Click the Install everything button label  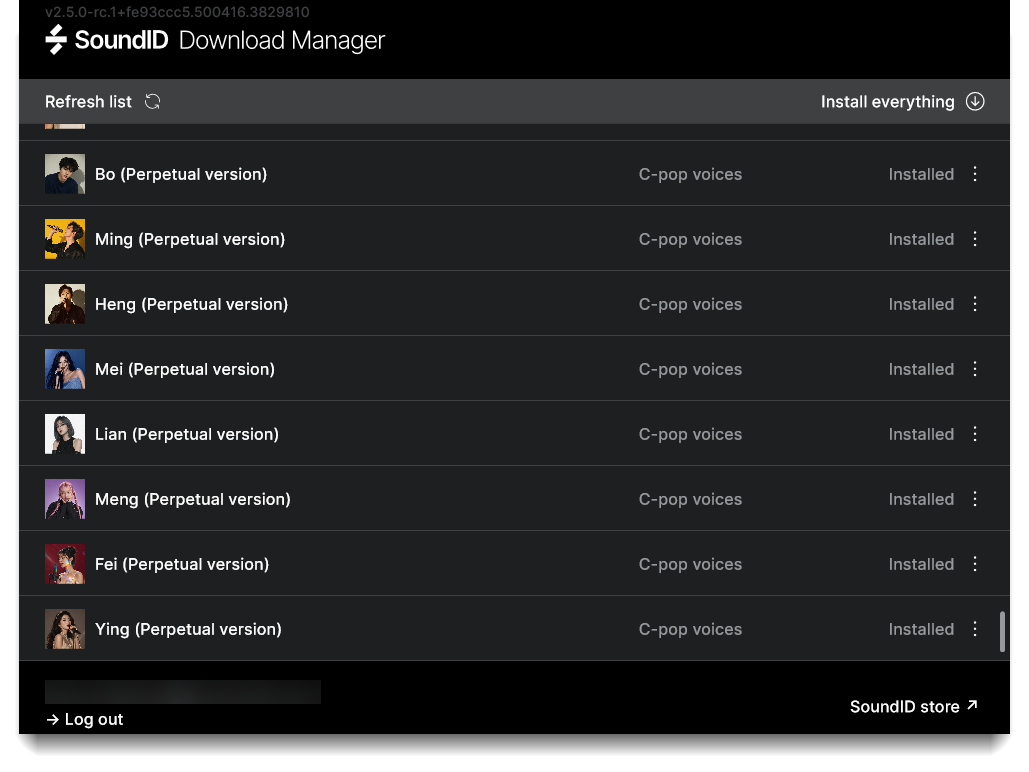click(x=887, y=102)
